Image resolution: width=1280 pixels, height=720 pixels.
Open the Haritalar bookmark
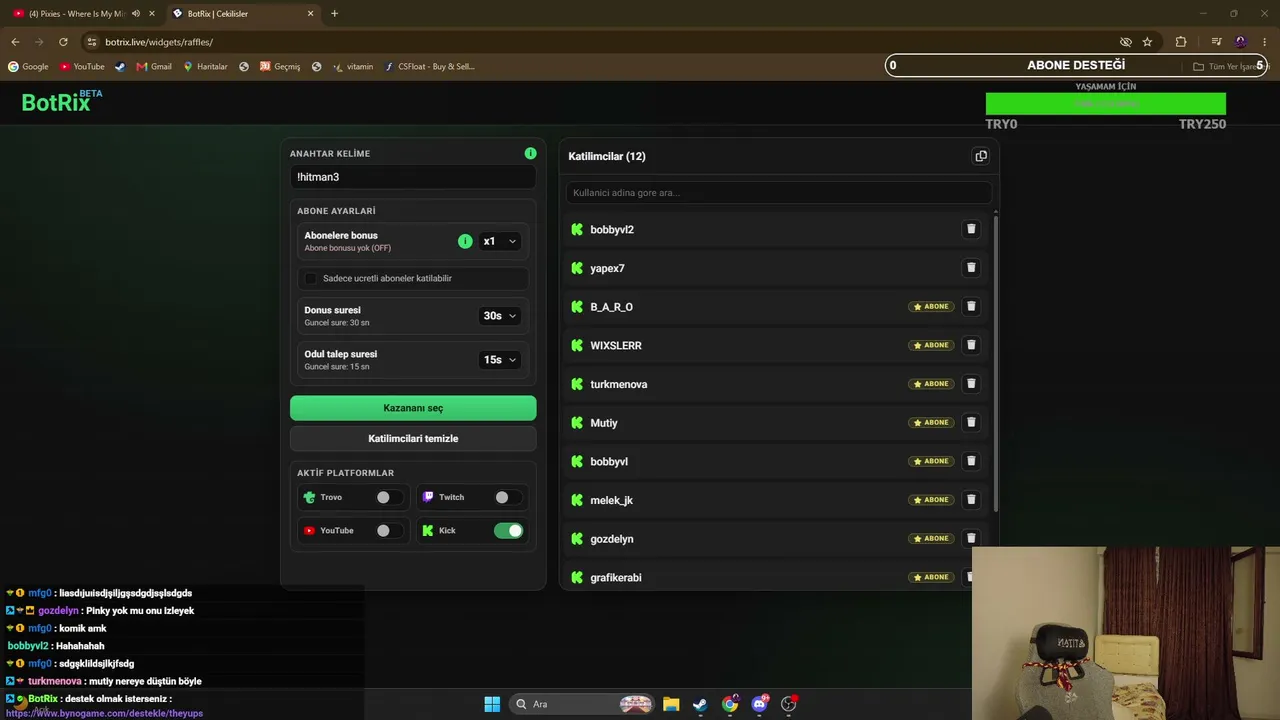tap(205, 67)
